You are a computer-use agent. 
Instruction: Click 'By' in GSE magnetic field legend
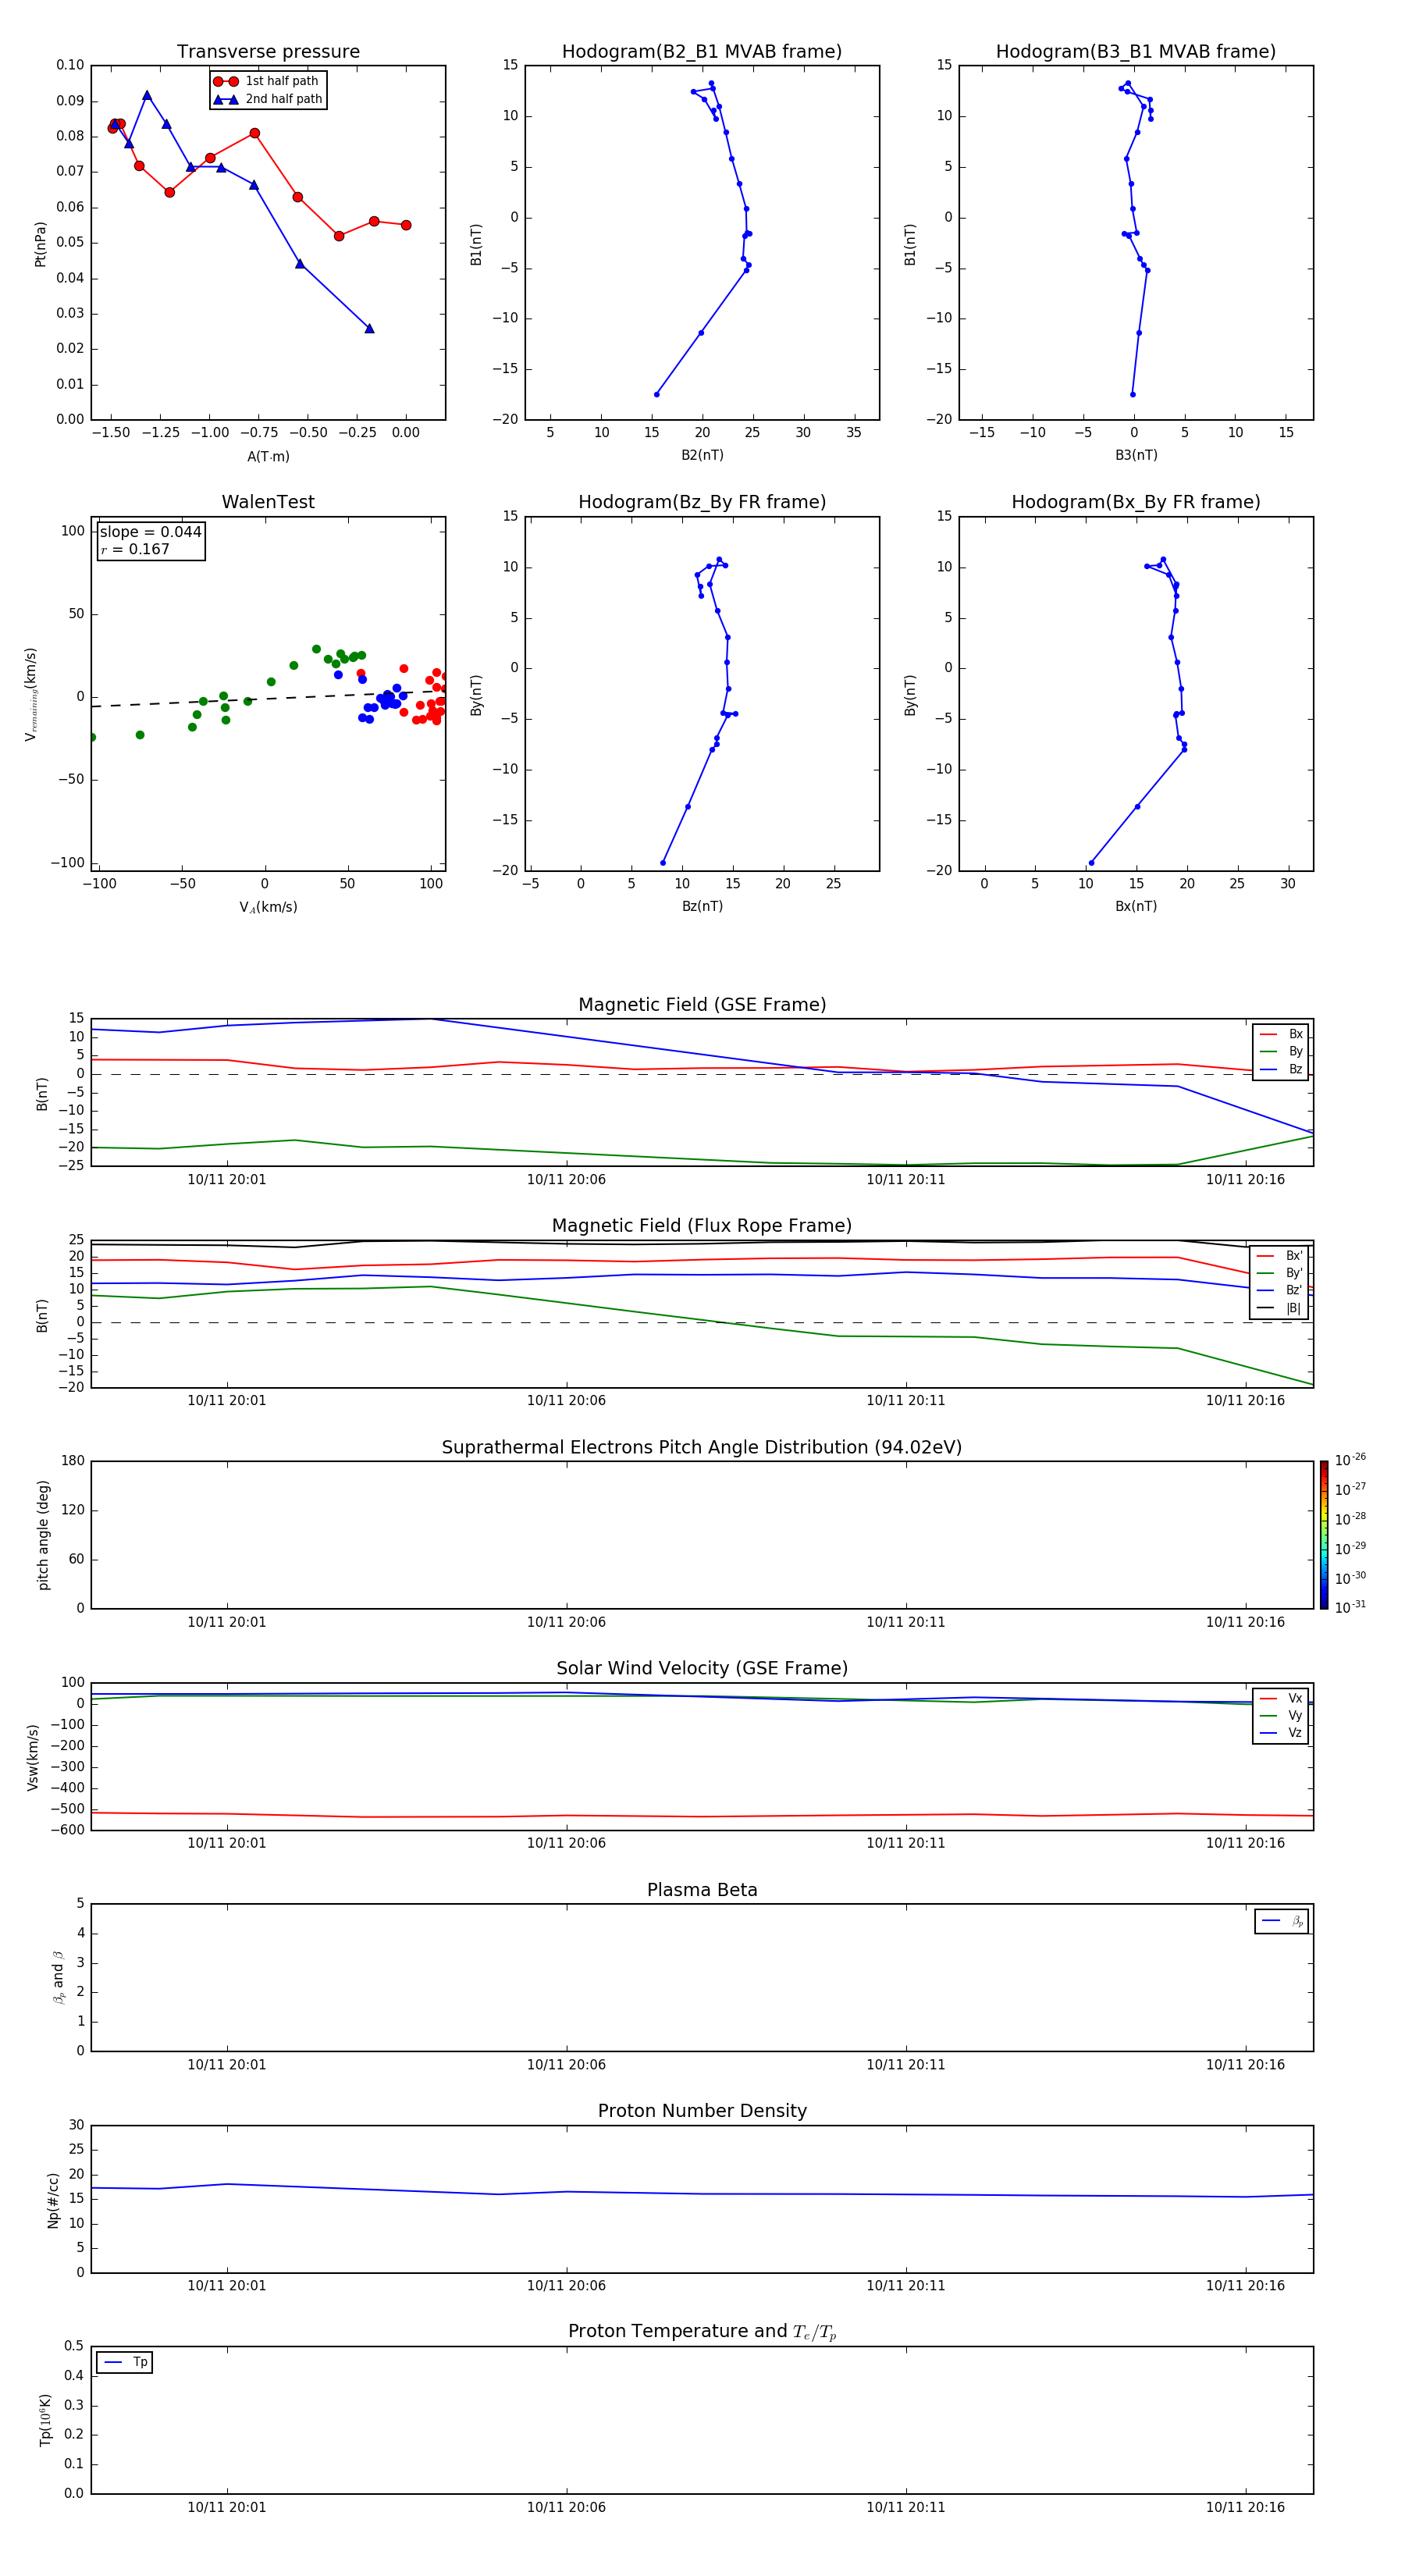(x=1295, y=1051)
